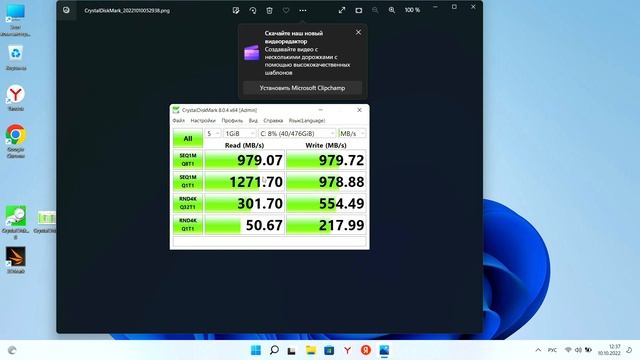Dismiss the Clipchamp promotion popup
This screenshot has width=640, height=360.
tap(358, 32)
